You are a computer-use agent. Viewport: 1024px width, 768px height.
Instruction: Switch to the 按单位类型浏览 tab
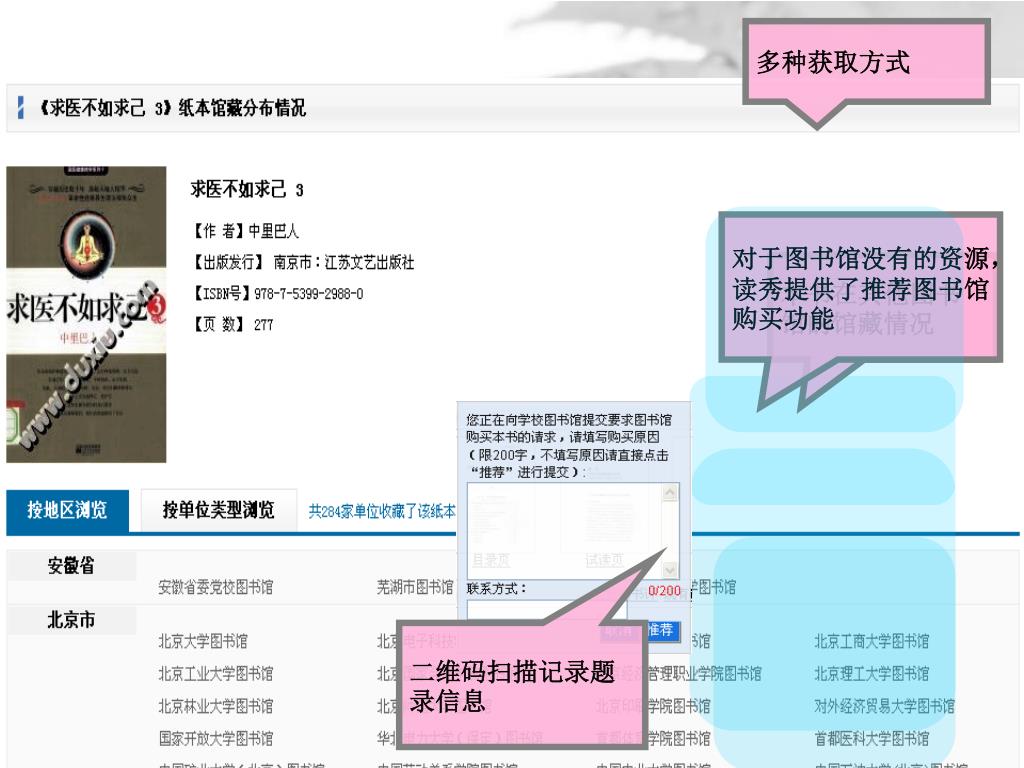(x=218, y=510)
